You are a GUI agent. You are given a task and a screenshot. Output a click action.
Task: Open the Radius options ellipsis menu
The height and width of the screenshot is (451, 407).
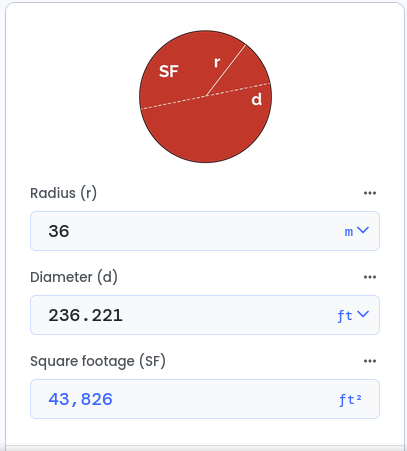(x=370, y=193)
